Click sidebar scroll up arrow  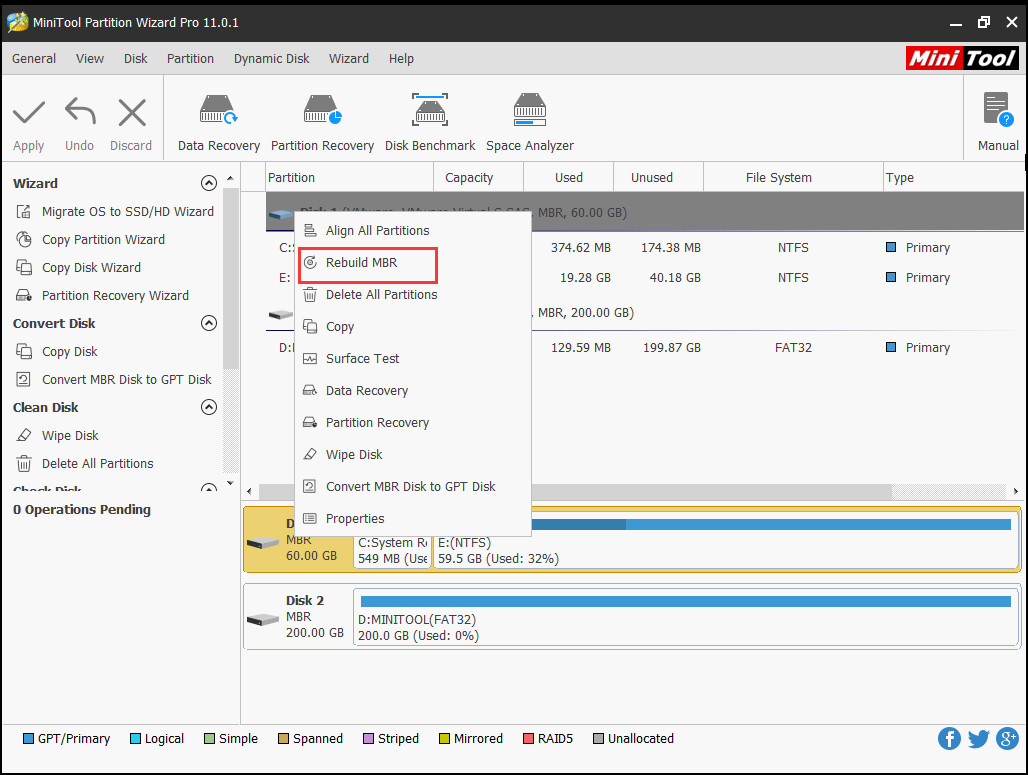coord(230,178)
